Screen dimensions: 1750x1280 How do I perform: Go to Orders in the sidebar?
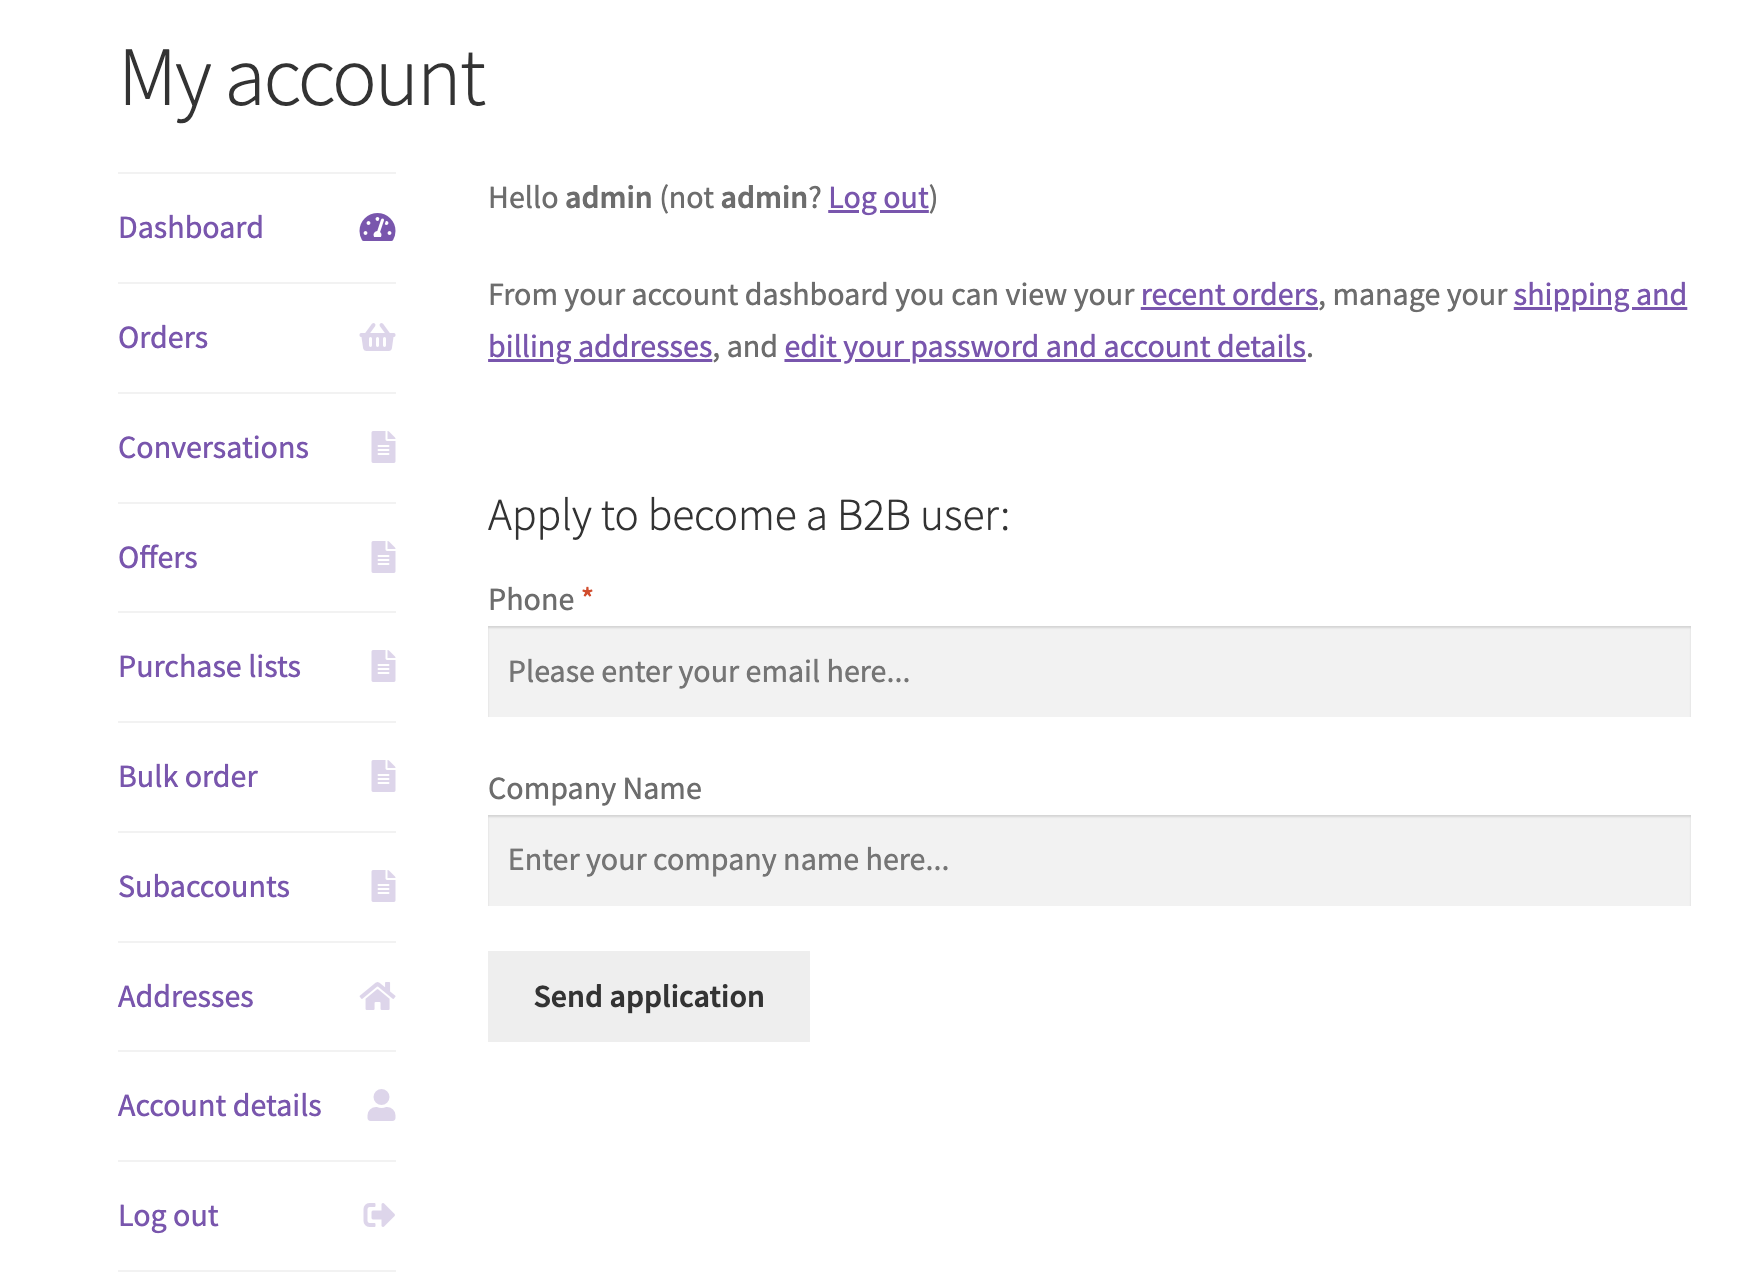[x=163, y=338]
